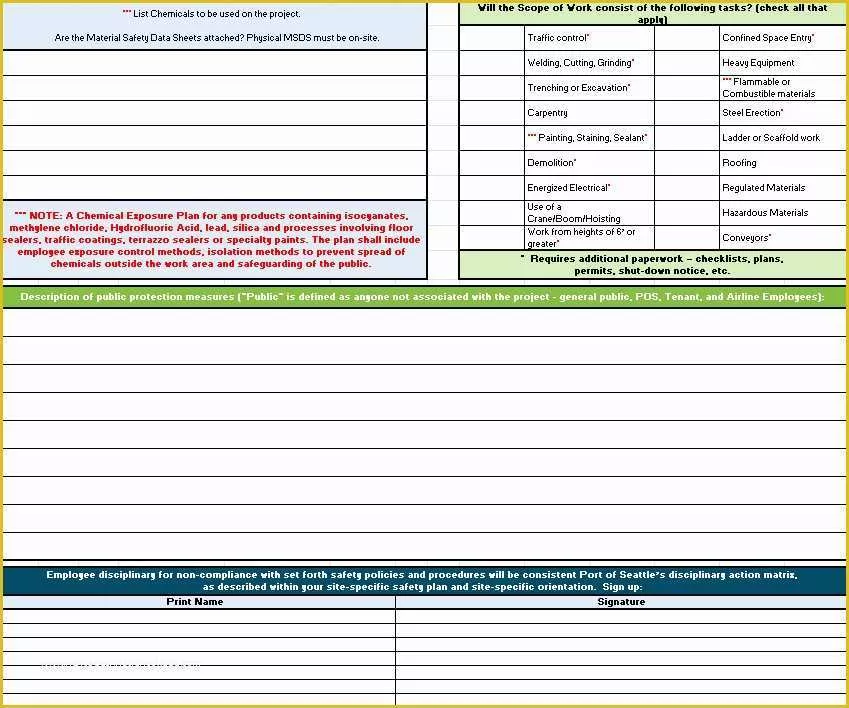Select the Material Safety Data Sheets question
Image resolution: width=849 pixels, height=708 pixels.
217,38
